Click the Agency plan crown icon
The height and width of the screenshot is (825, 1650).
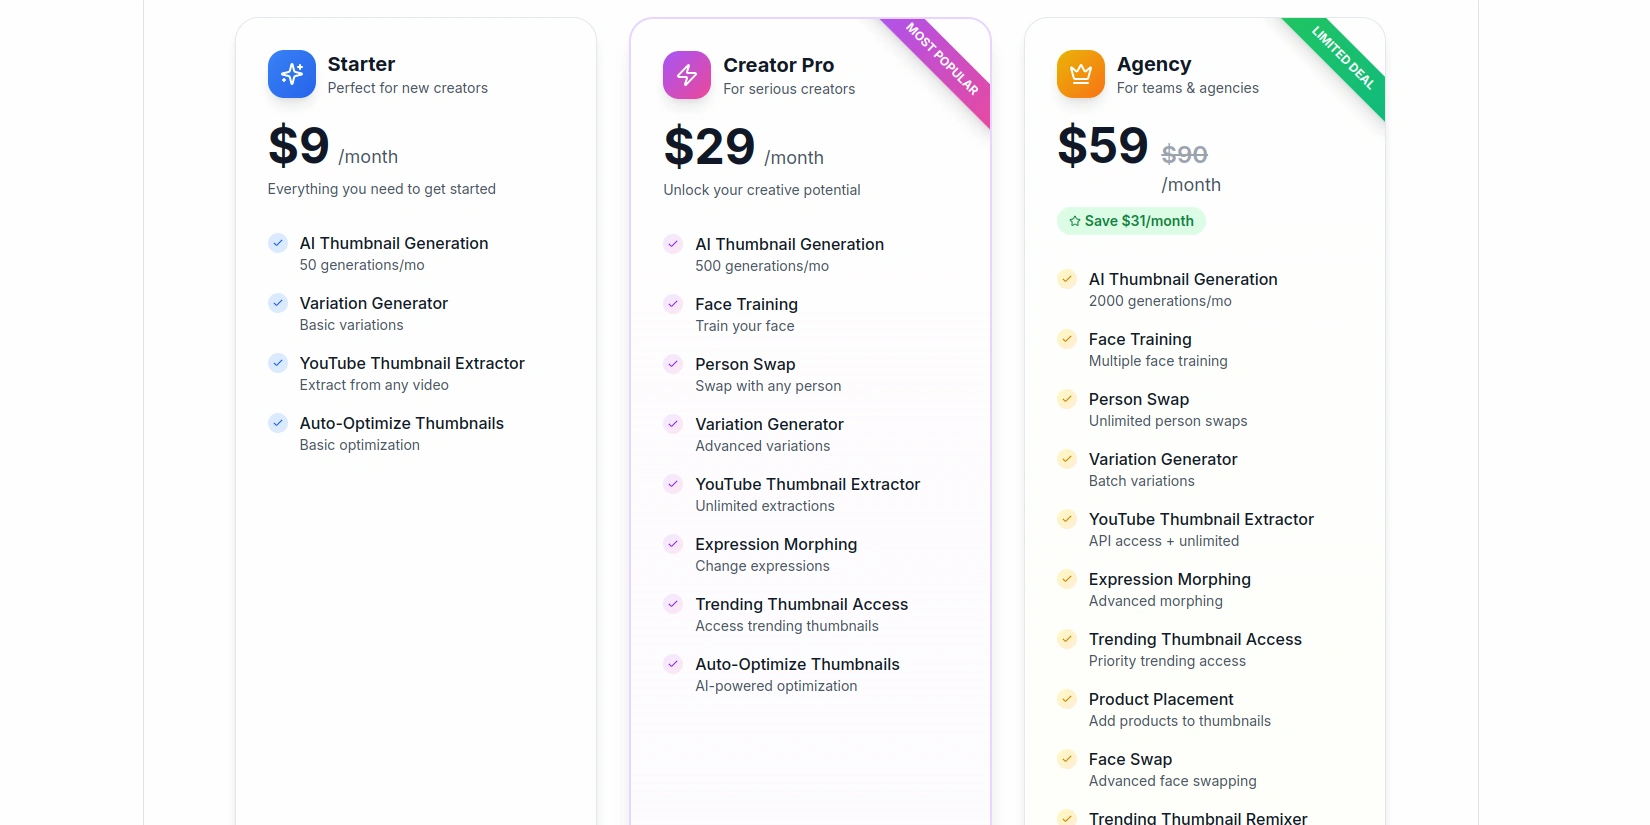click(1081, 74)
